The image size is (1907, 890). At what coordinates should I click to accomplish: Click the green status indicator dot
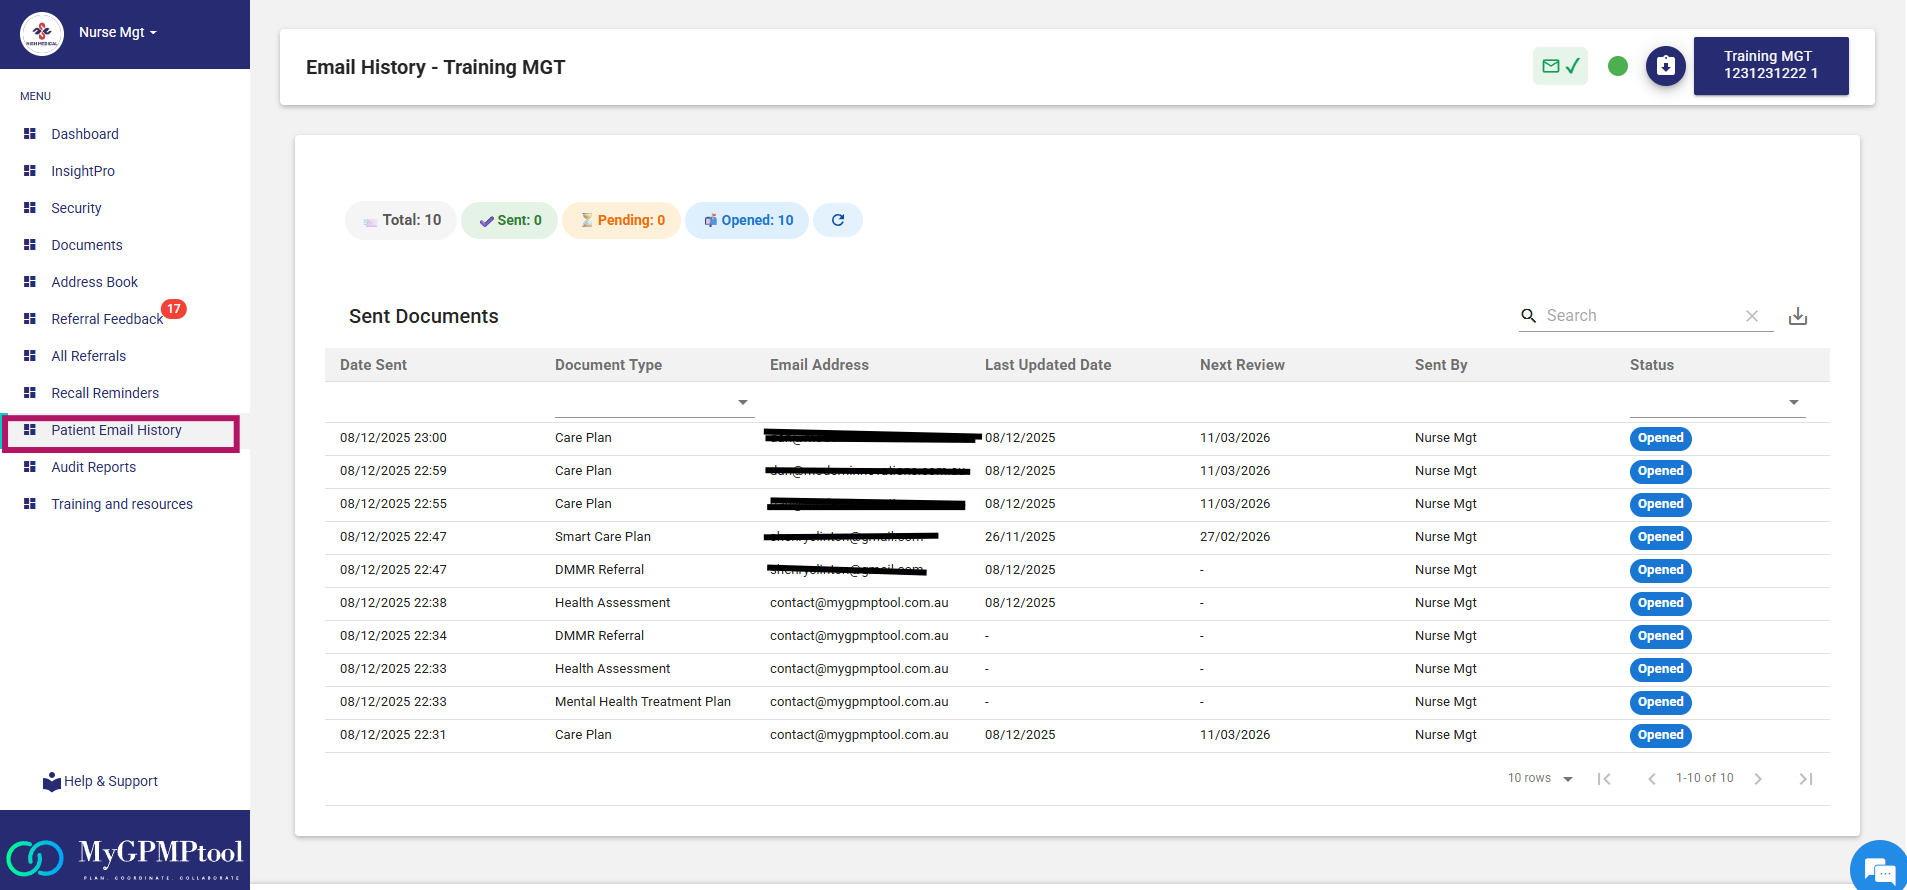tap(1617, 66)
